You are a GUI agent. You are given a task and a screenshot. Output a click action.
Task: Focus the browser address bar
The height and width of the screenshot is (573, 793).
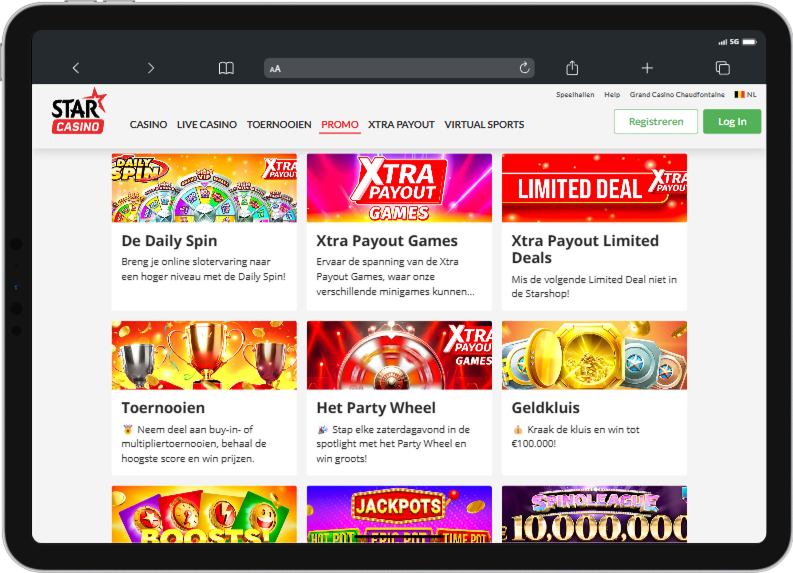point(399,68)
